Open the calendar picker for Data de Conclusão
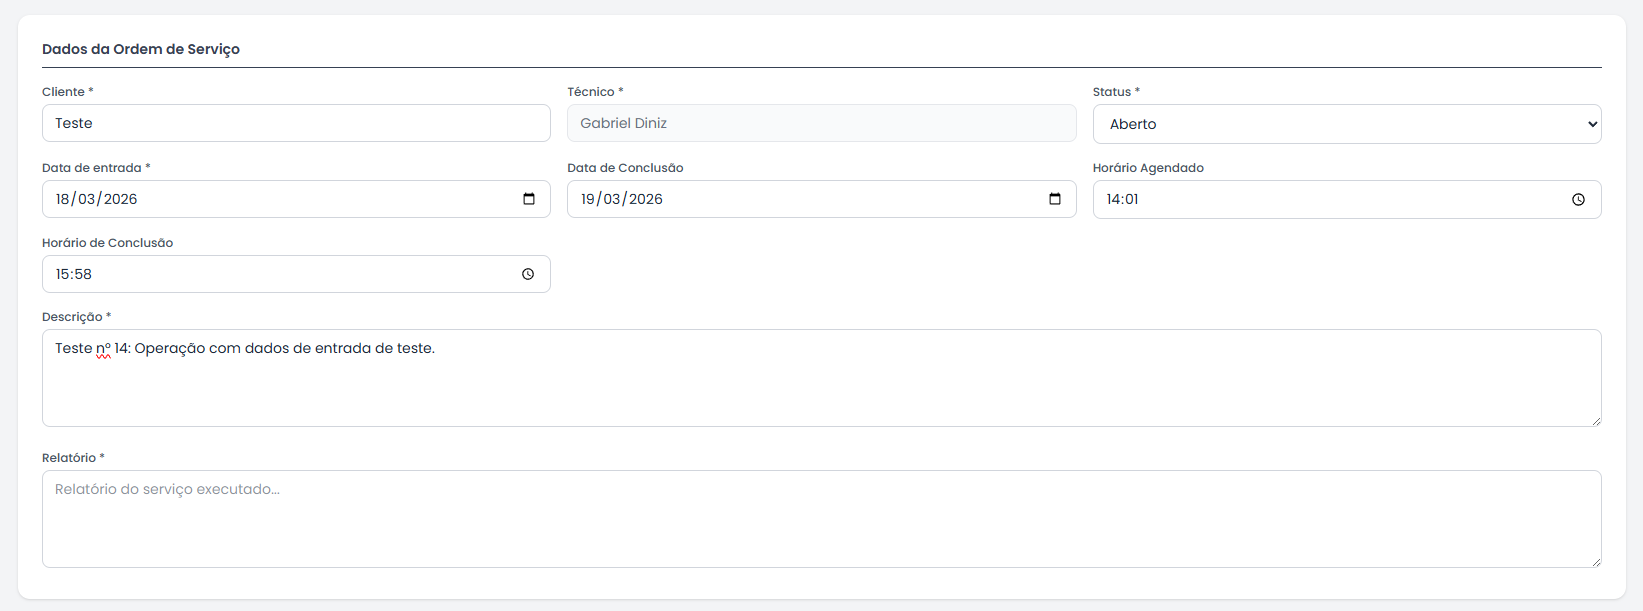The width and height of the screenshot is (1643, 611). (x=1054, y=199)
